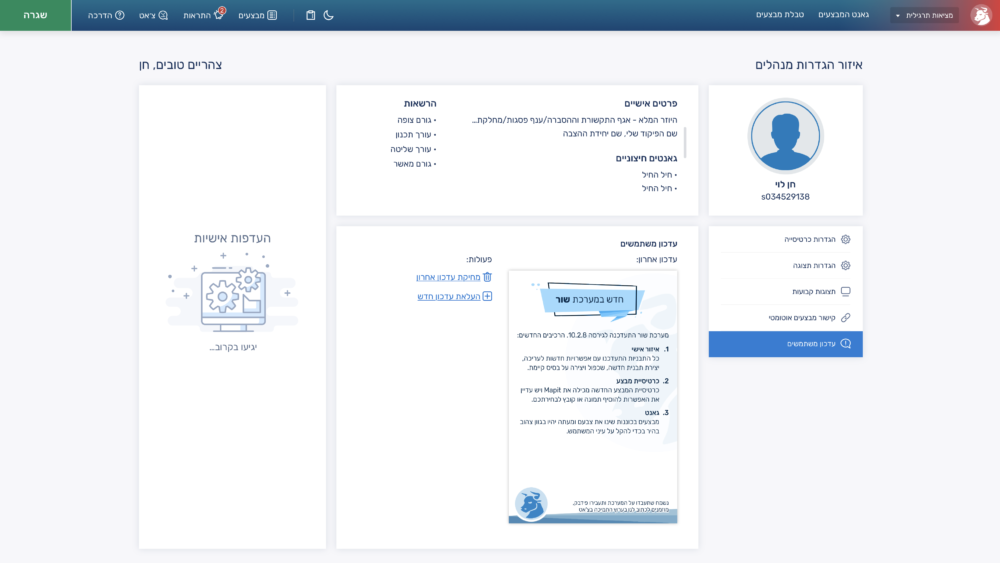
Task: Click the גורם צופה permission entry
Action: pyautogui.click(x=416, y=120)
